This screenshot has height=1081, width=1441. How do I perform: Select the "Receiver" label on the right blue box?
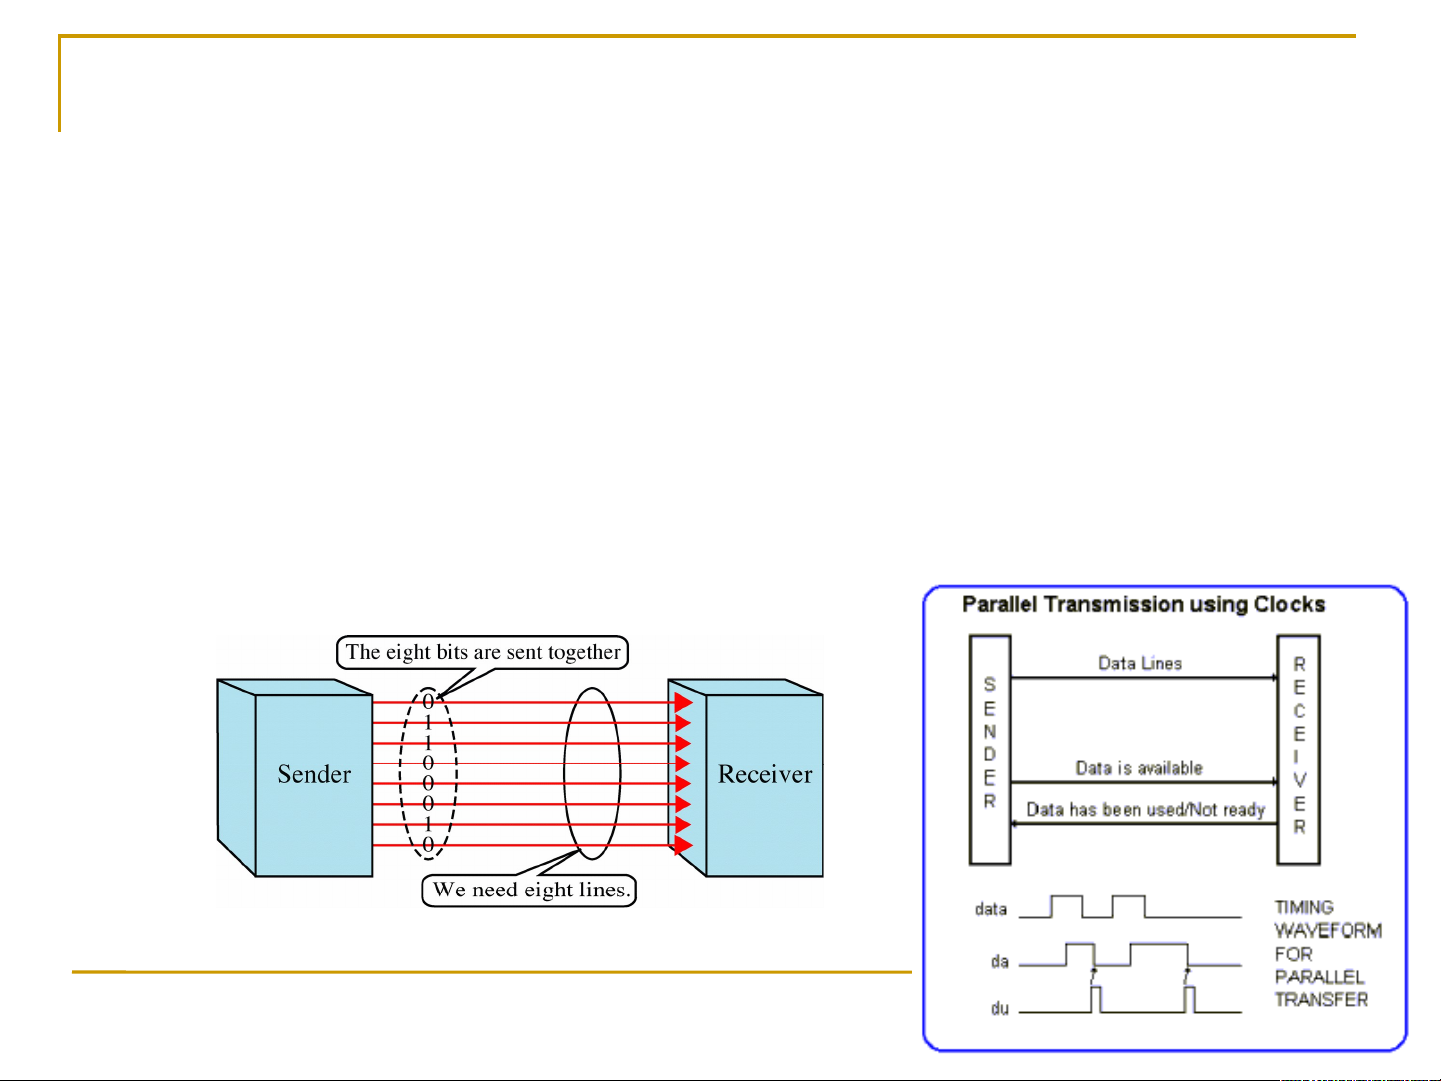(765, 774)
